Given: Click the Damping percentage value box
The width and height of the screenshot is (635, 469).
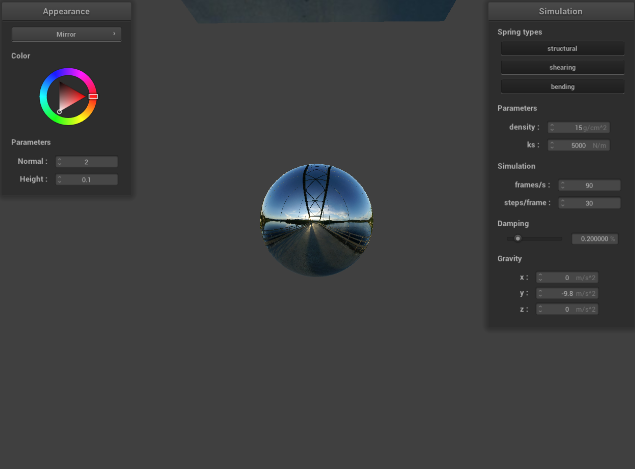Looking at the screenshot, I should tap(594, 239).
